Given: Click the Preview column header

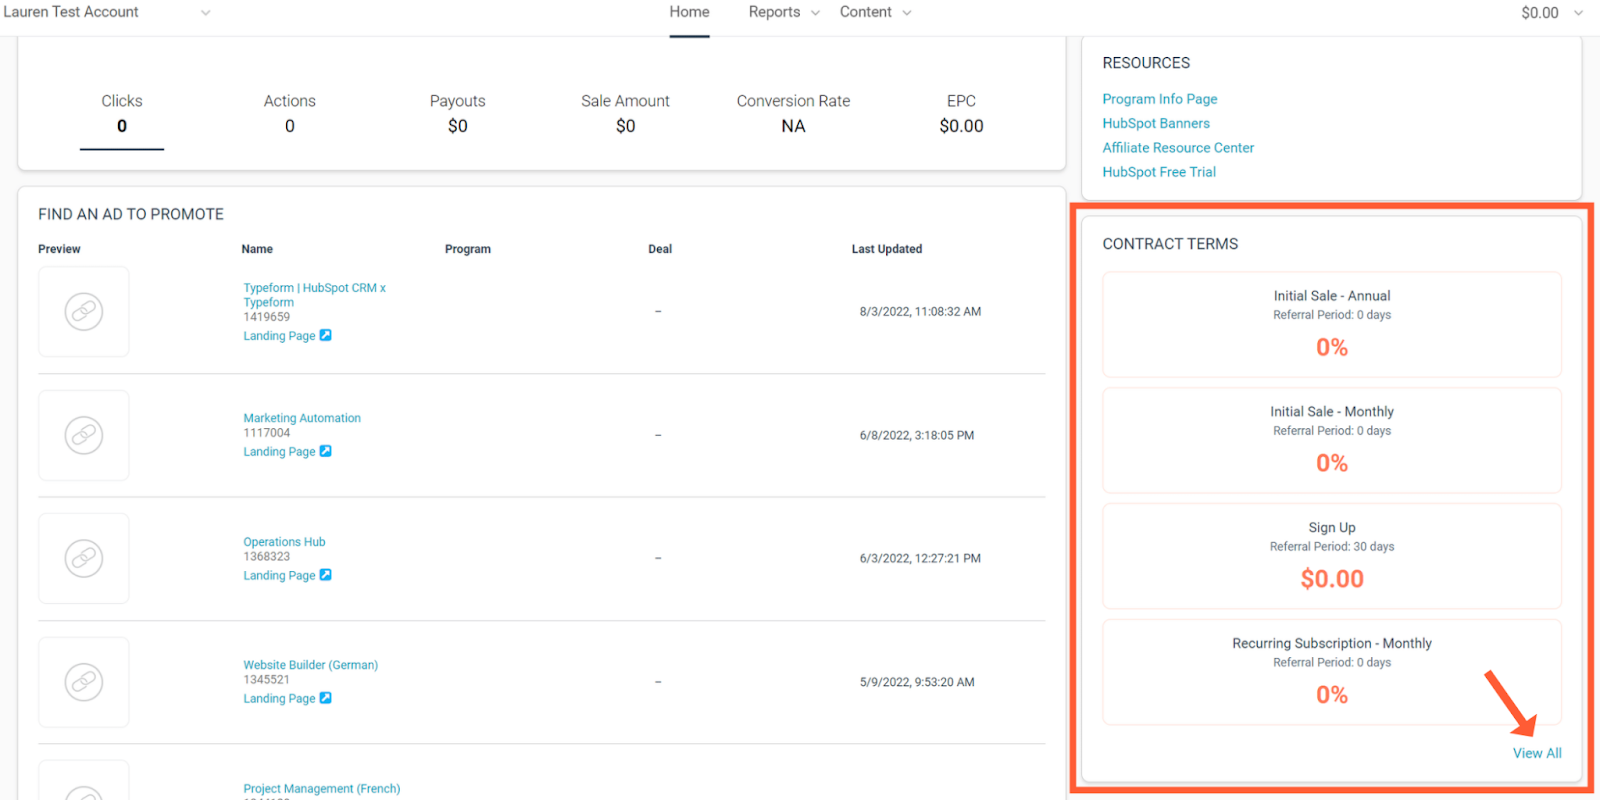Looking at the screenshot, I should coord(59,249).
